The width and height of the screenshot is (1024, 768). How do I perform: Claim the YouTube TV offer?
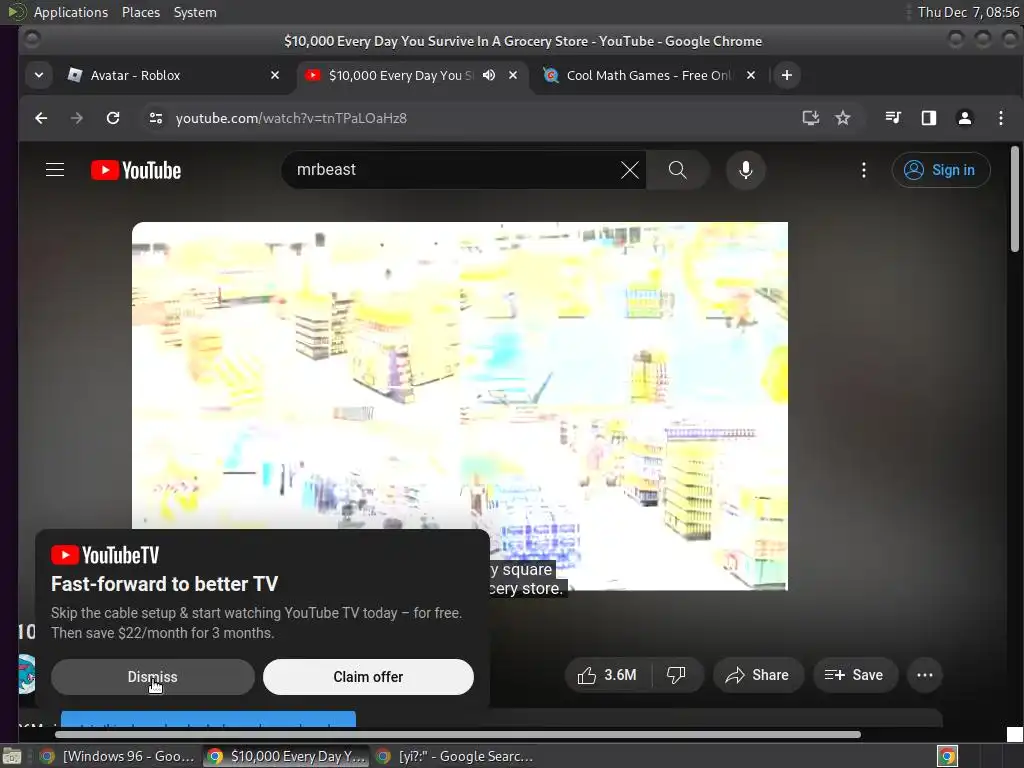[368, 677]
